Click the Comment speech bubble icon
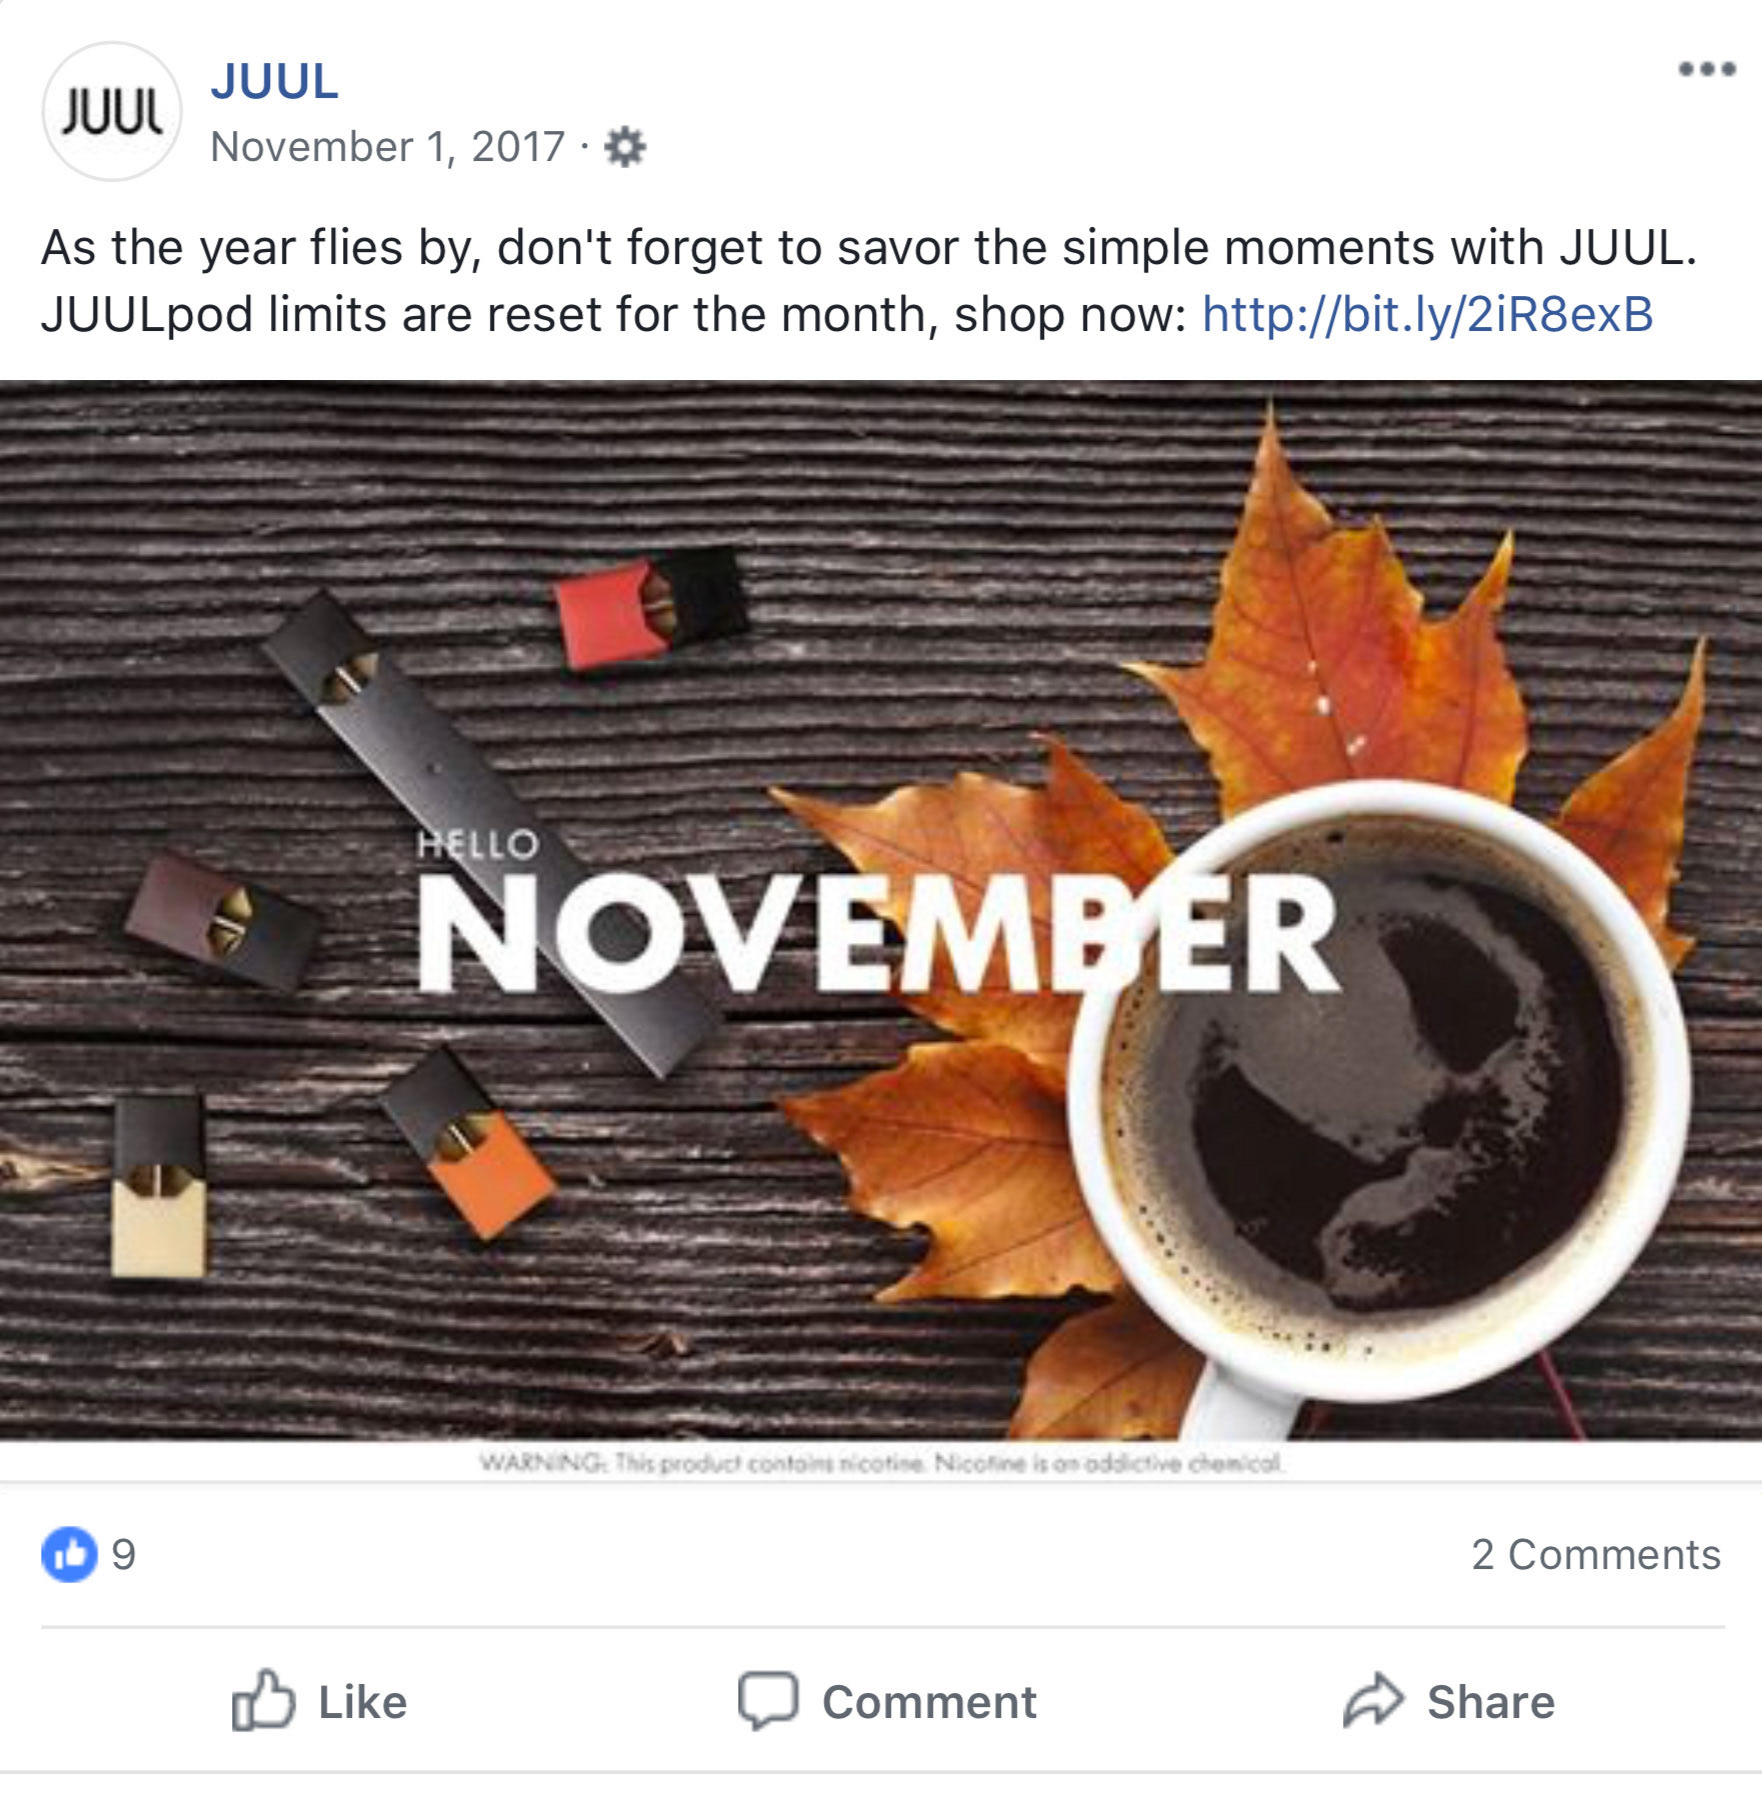 (768, 1700)
